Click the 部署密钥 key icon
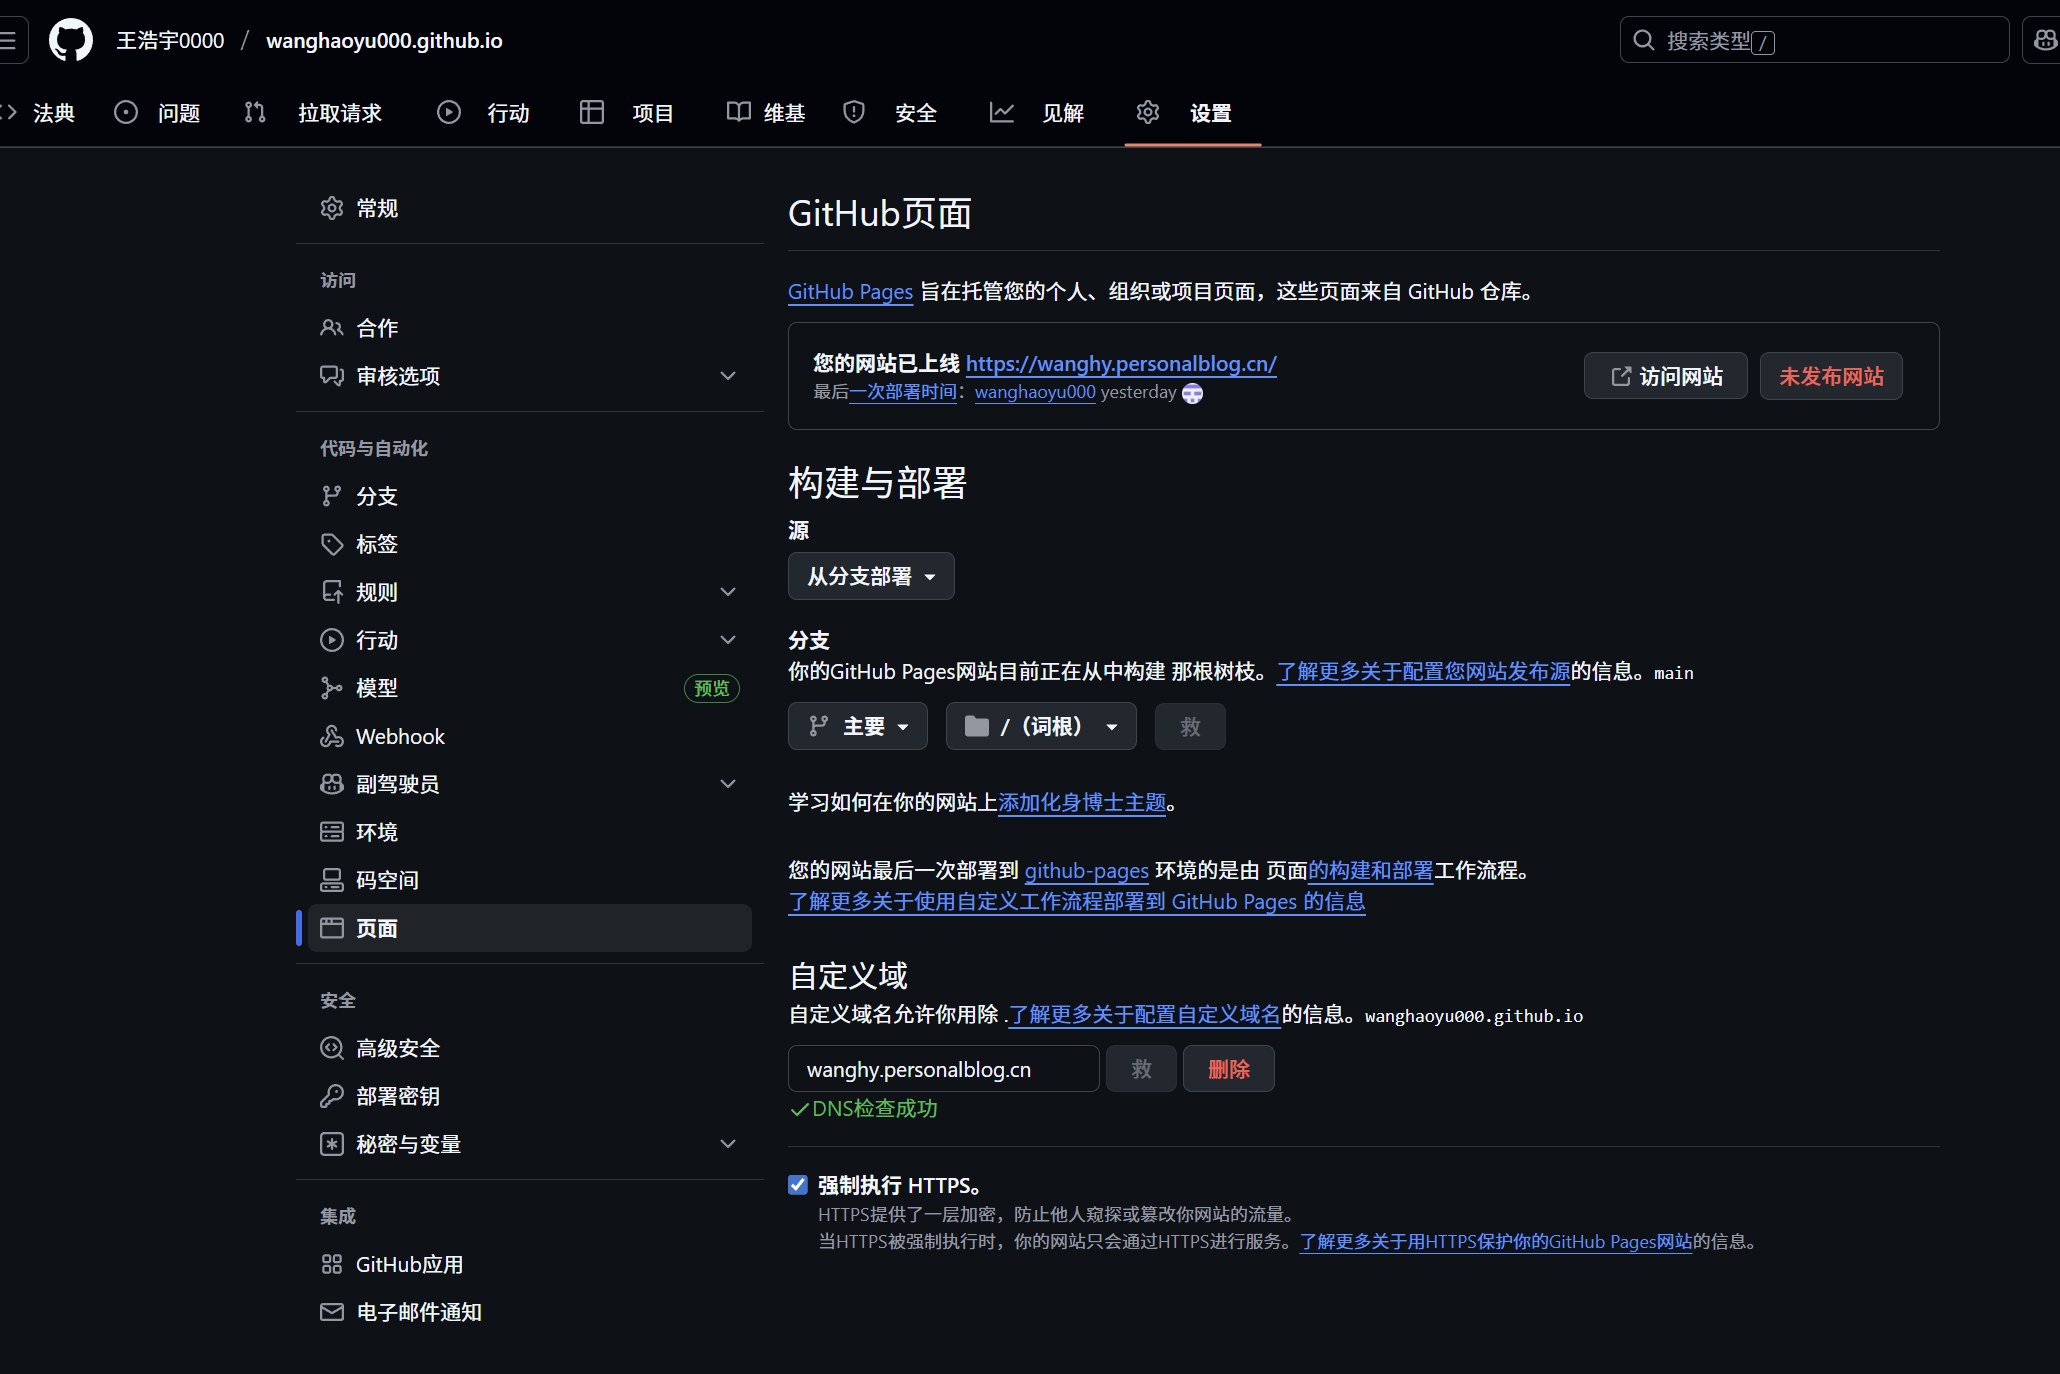The image size is (2060, 1374). coord(332,1096)
